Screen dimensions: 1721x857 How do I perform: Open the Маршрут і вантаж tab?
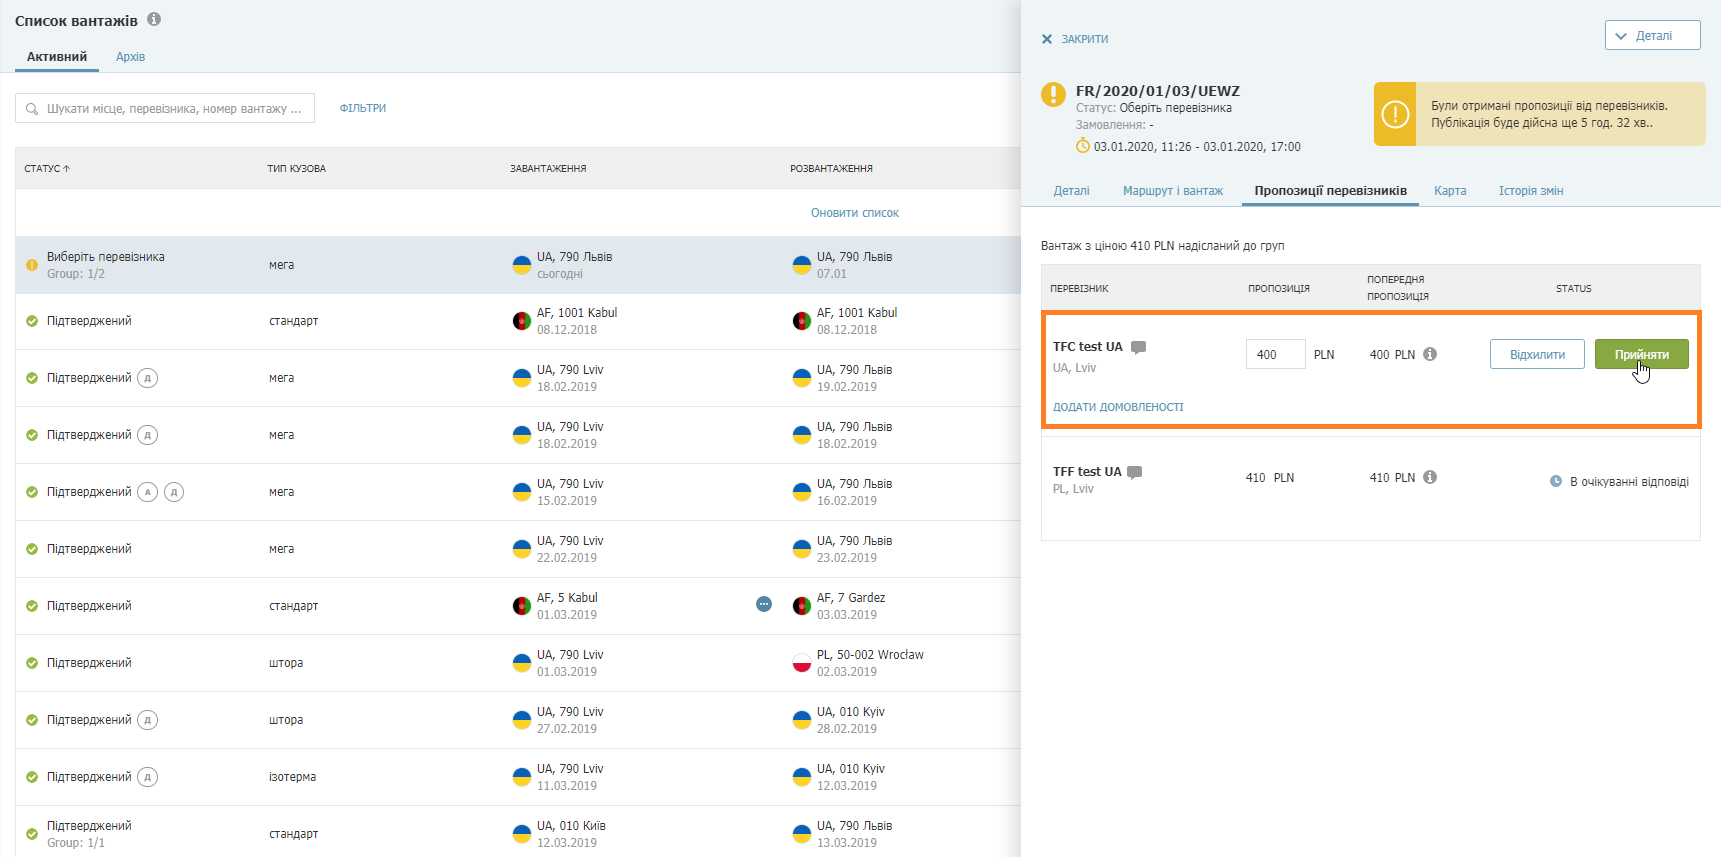pyautogui.click(x=1173, y=191)
